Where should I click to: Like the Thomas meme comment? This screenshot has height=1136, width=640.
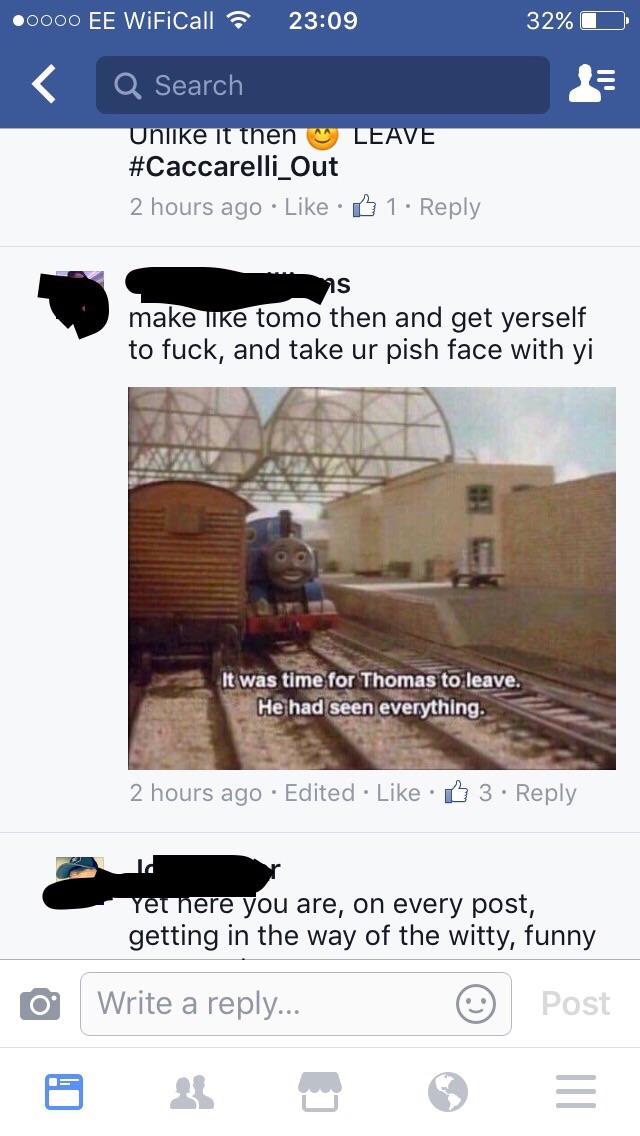[398, 793]
